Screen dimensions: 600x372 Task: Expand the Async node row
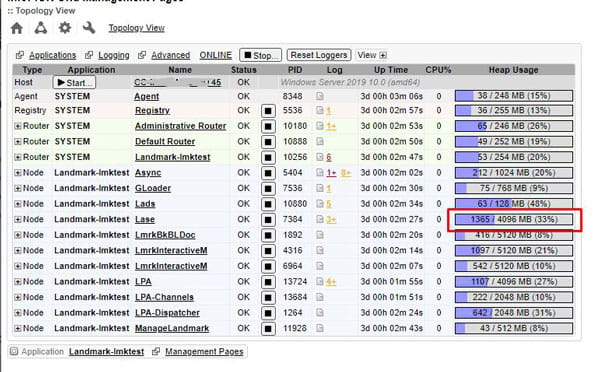18,173
